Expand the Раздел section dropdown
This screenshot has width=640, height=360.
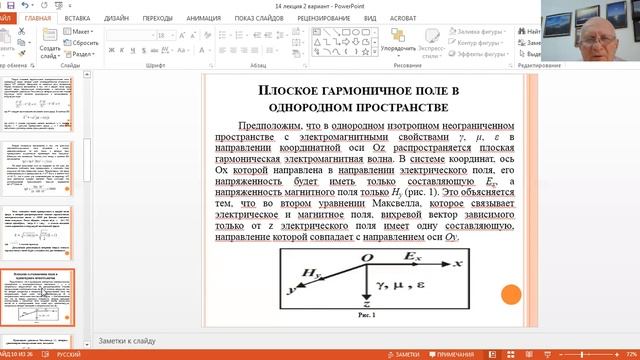tap(80, 54)
